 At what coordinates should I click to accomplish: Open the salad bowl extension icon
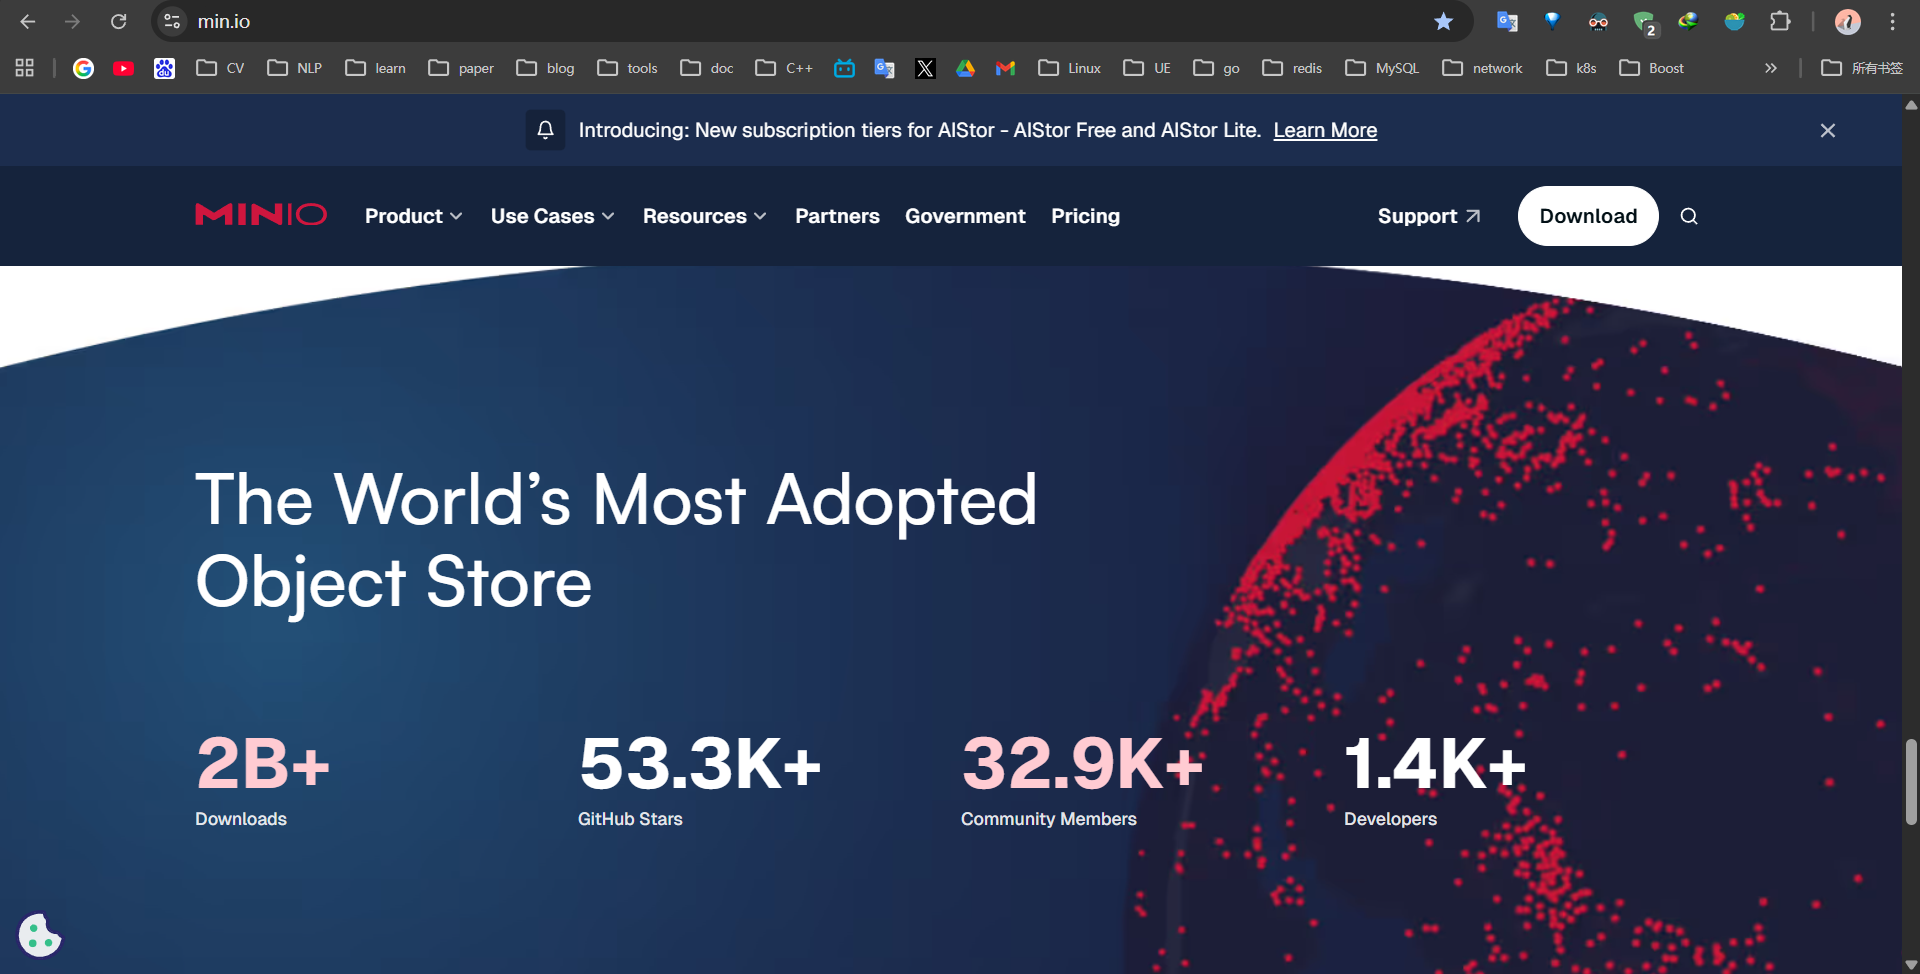tap(1734, 21)
